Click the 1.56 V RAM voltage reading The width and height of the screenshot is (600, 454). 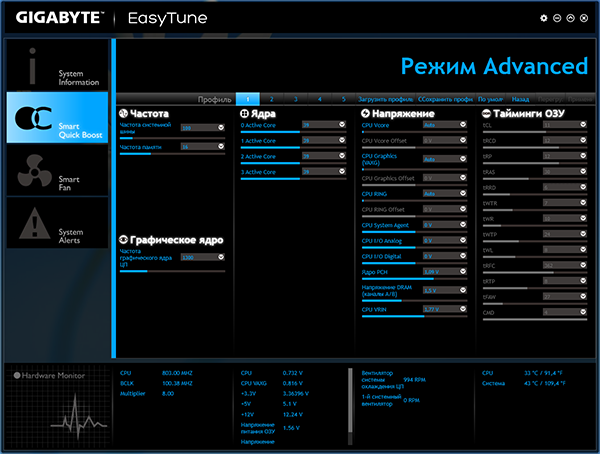click(291, 428)
